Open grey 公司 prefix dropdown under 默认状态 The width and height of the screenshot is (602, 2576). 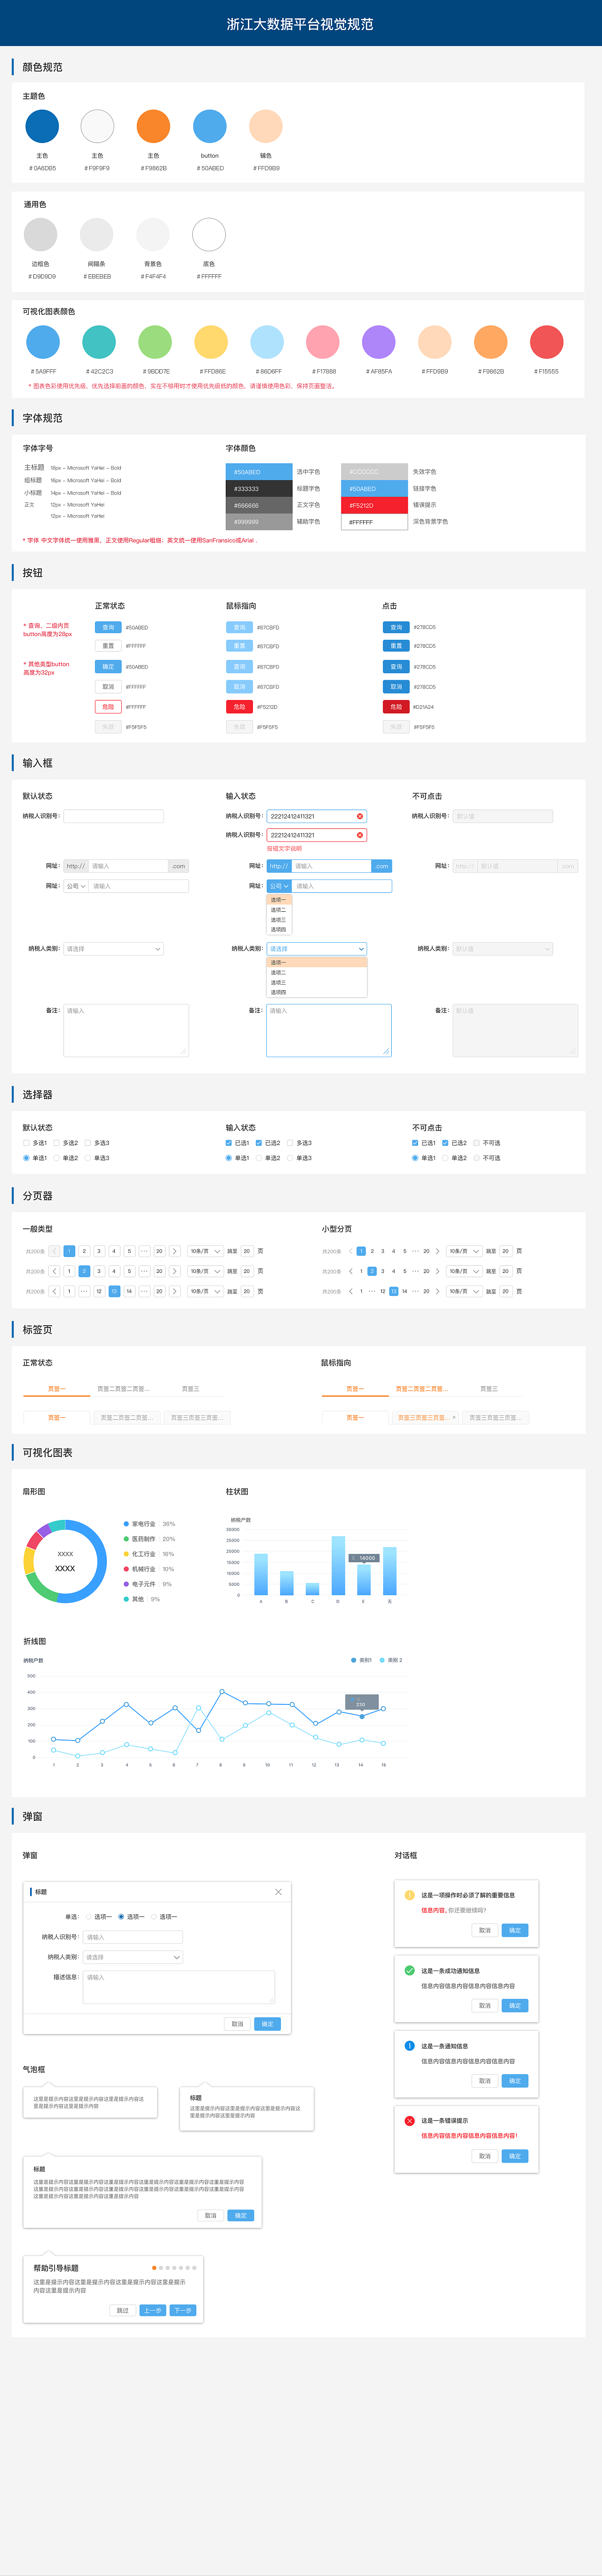coord(76,886)
